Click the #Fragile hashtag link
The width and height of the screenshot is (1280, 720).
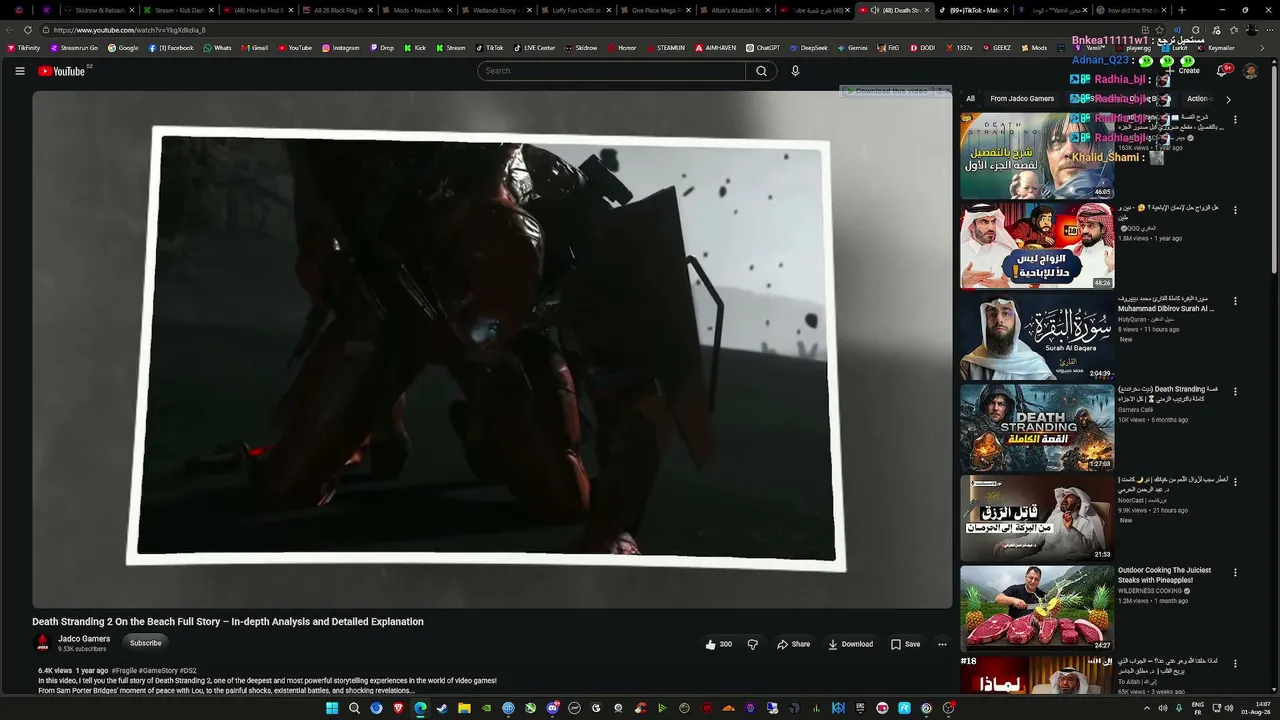pyautogui.click(x=124, y=671)
